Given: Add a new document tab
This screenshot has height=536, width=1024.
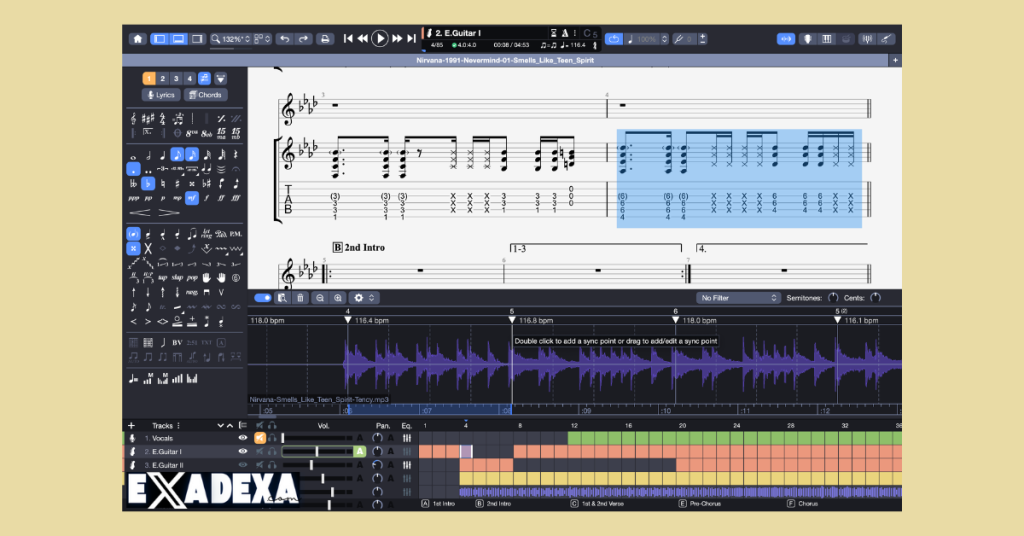Looking at the screenshot, I should 895,60.
